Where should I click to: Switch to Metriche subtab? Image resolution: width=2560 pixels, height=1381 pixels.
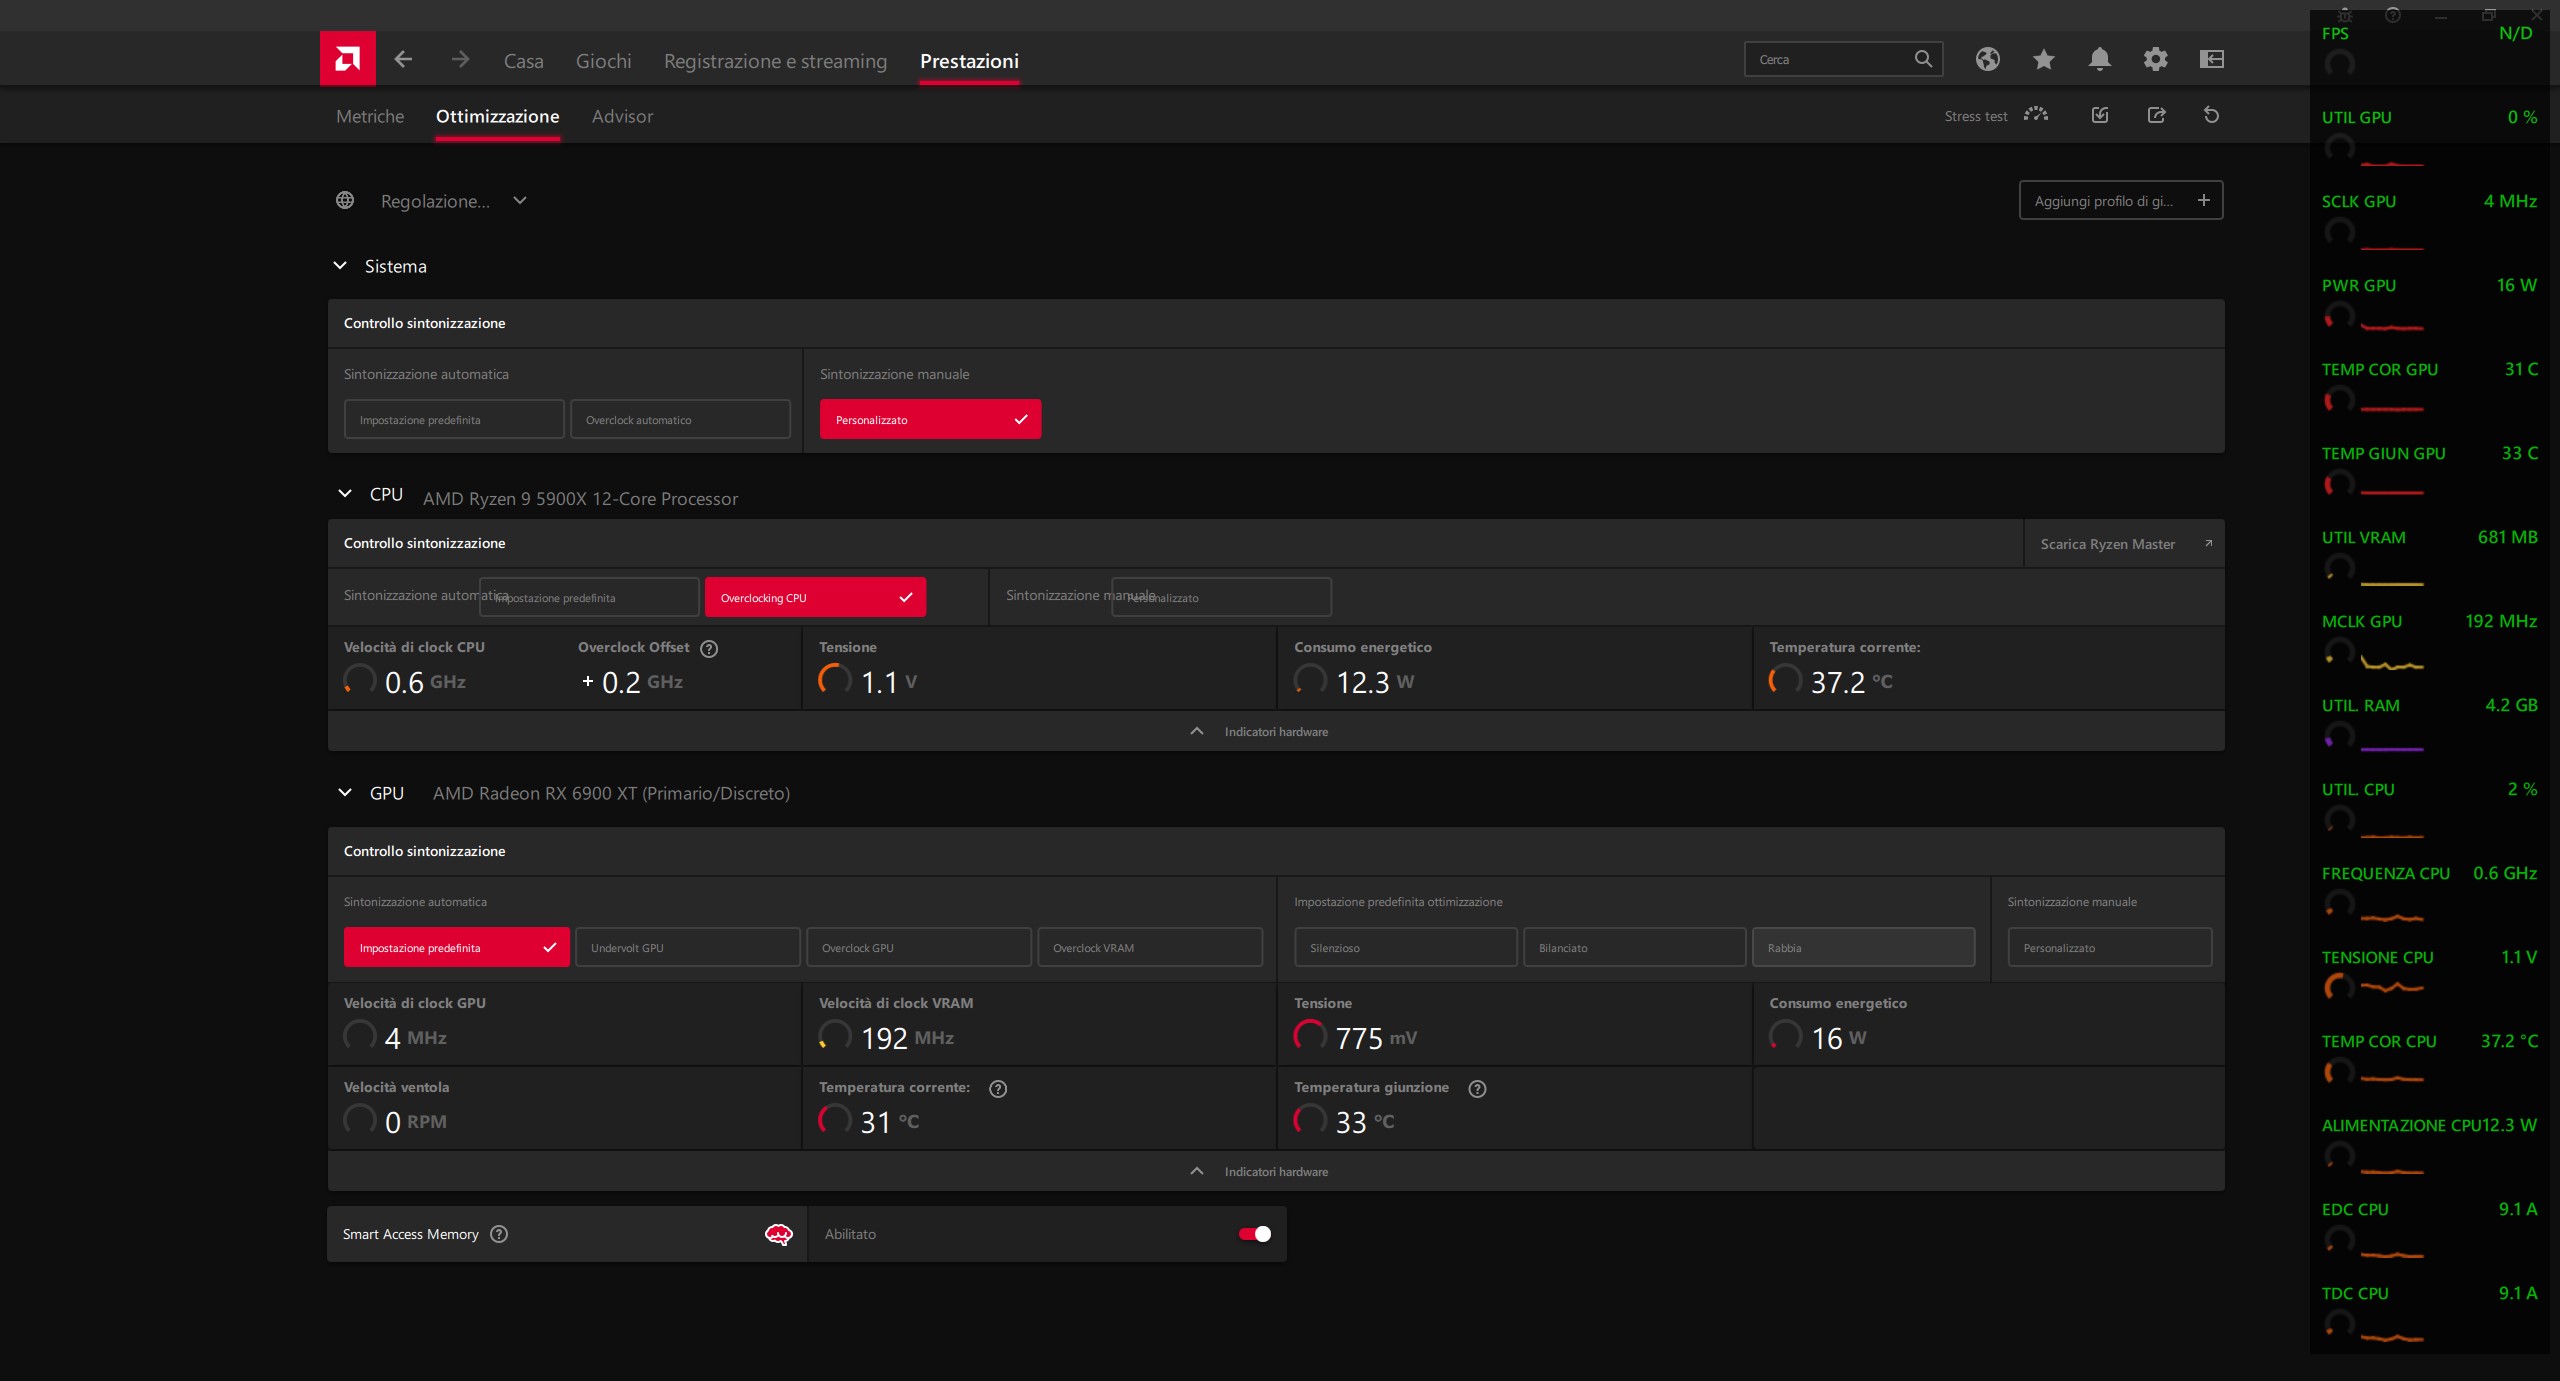point(370,116)
